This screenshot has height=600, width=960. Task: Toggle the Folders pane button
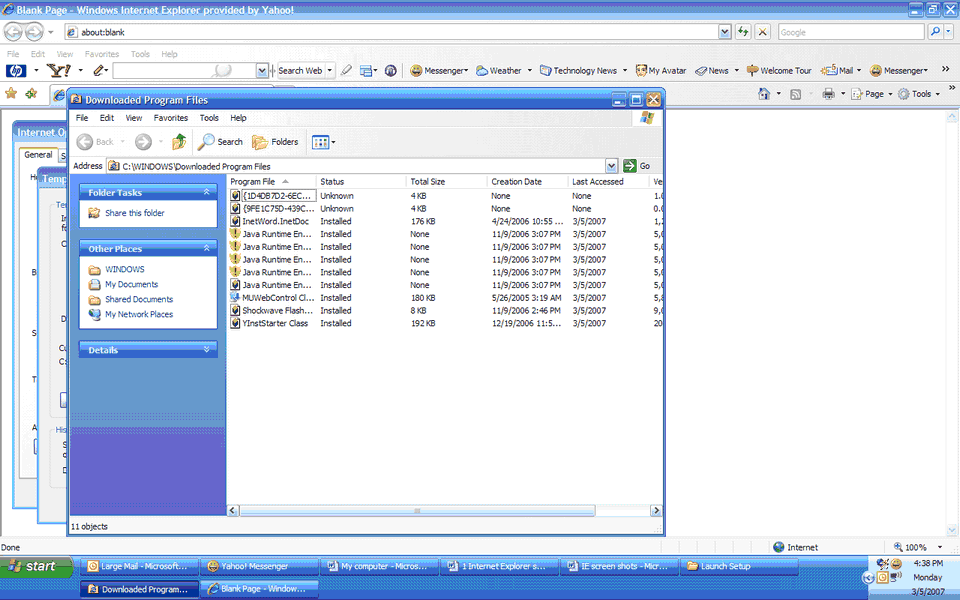(276, 142)
